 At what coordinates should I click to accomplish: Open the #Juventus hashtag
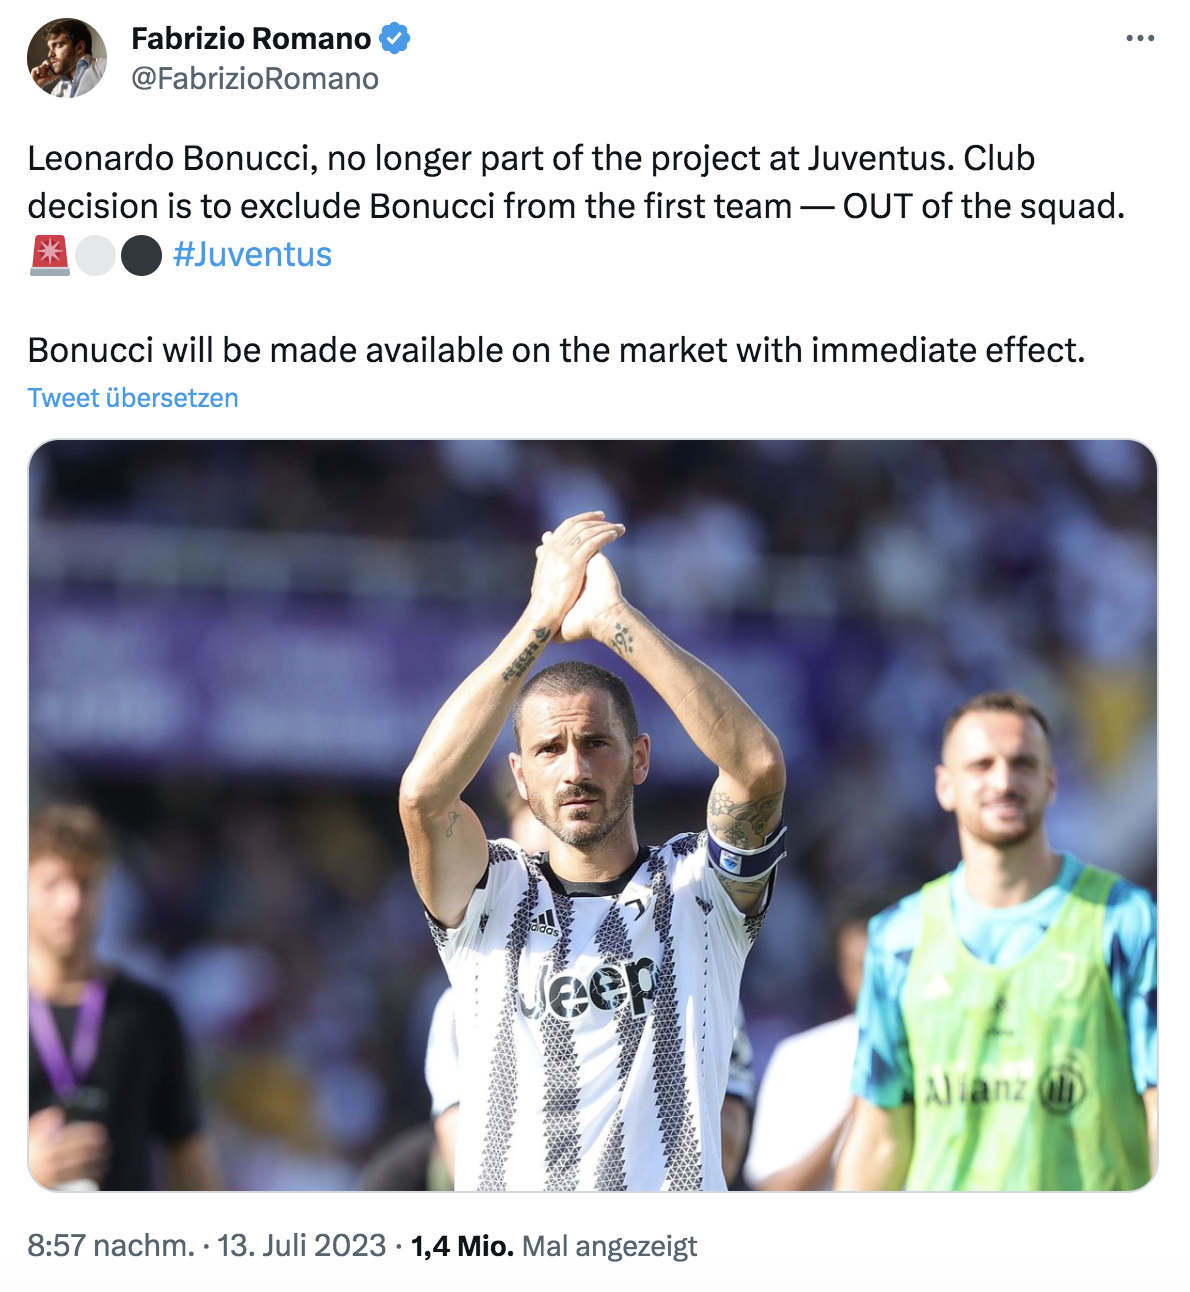coord(252,255)
